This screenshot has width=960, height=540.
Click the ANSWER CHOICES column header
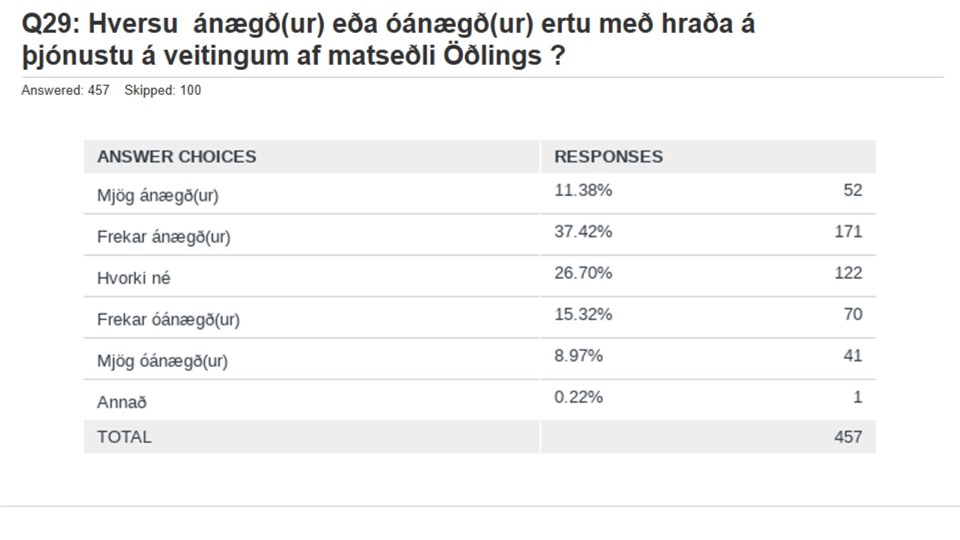point(176,157)
